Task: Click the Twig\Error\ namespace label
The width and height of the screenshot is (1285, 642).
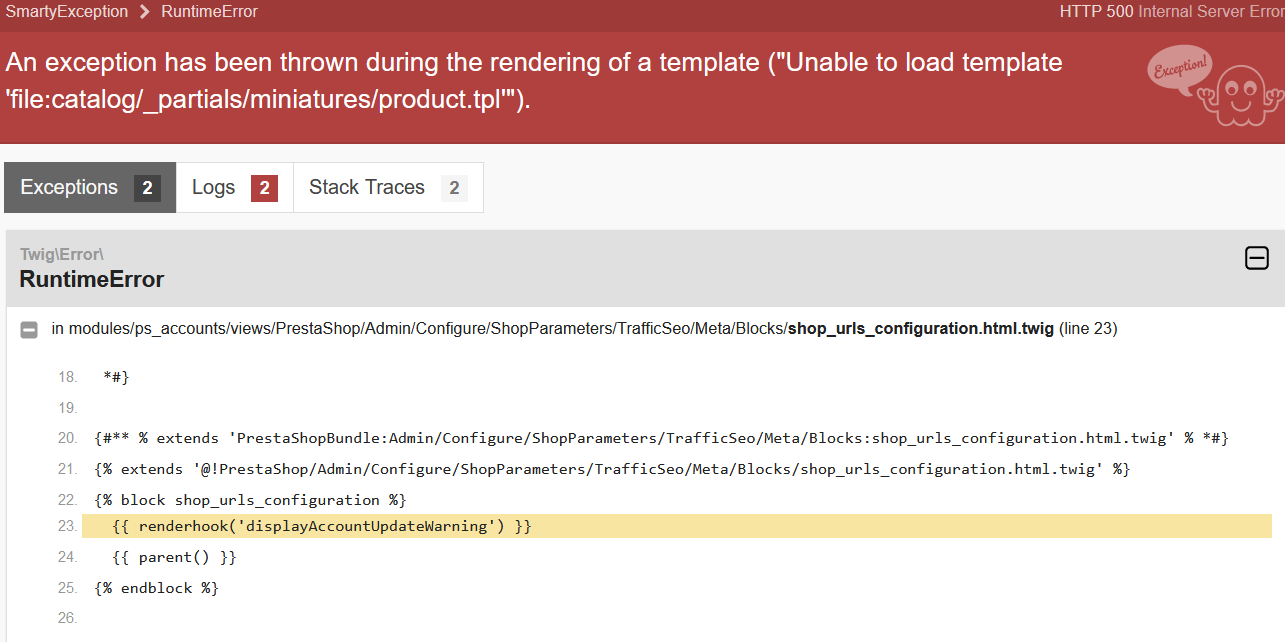Action: (x=62, y=254)
